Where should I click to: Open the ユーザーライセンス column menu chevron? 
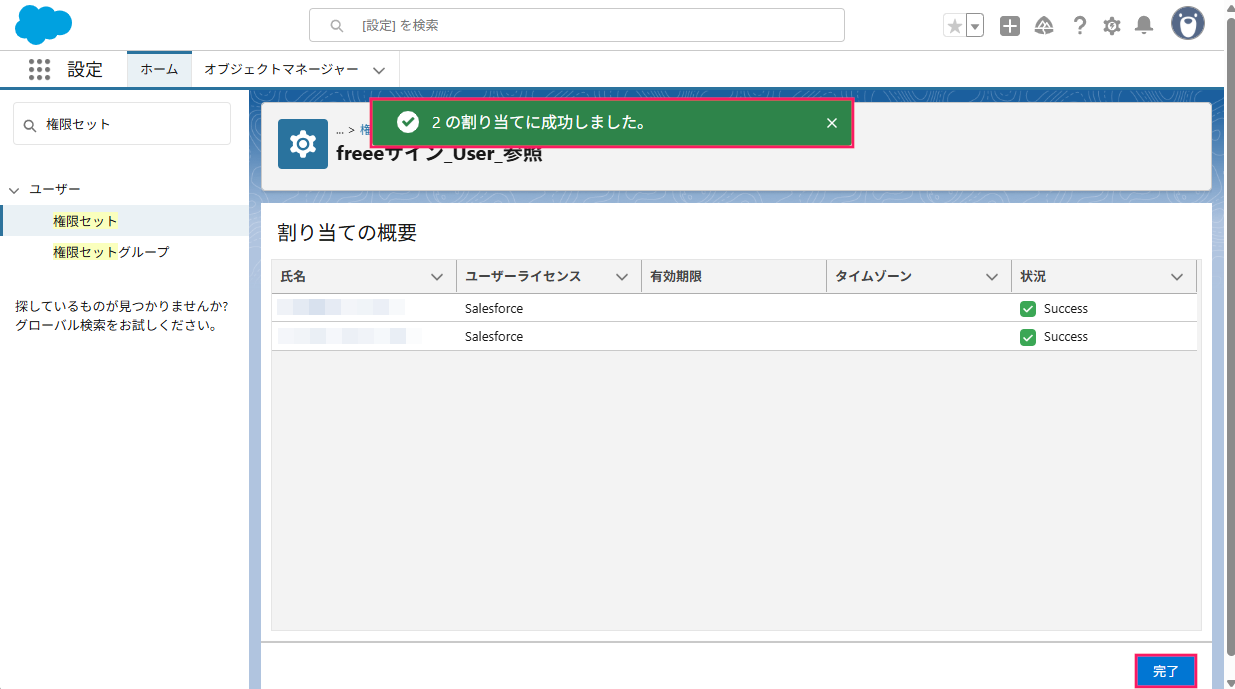[x=622, y=277]
